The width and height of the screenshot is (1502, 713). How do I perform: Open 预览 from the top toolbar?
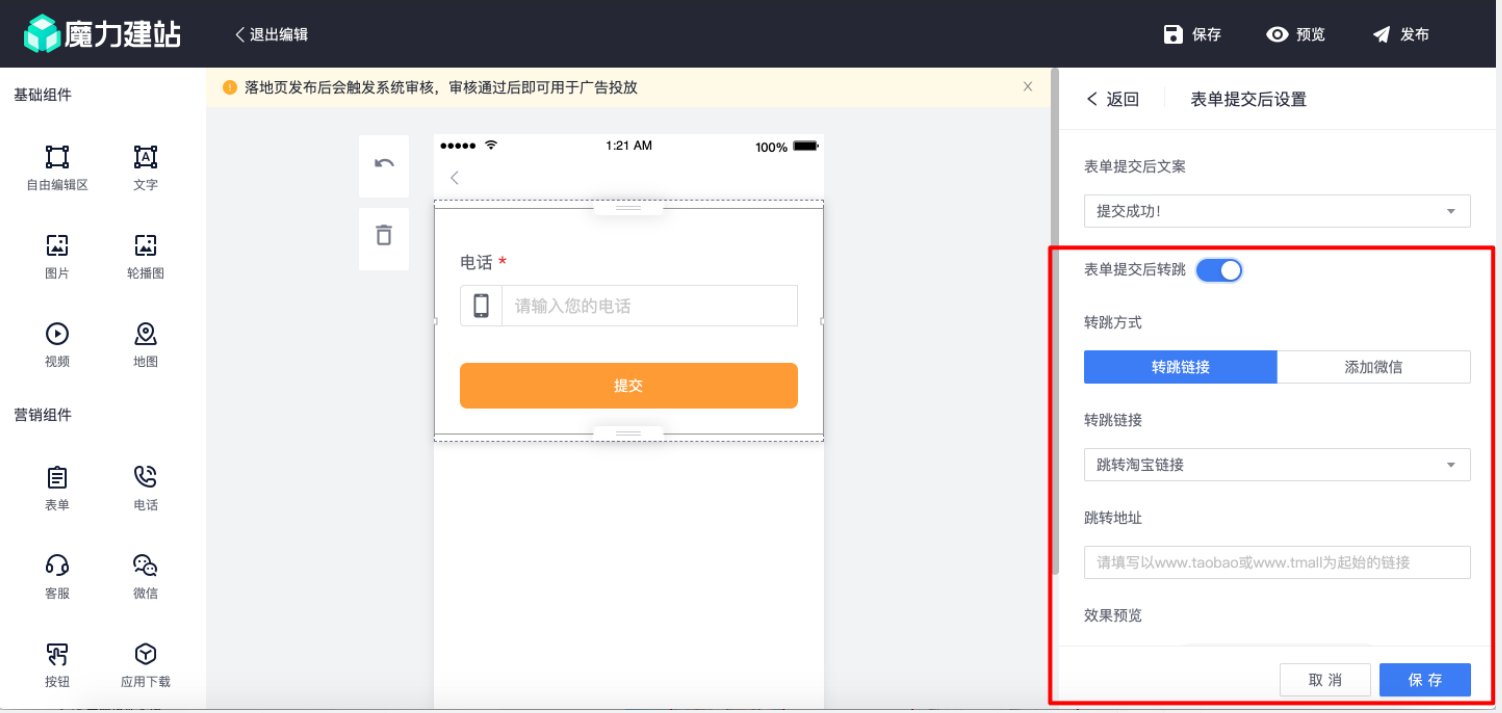[1295, 33]
